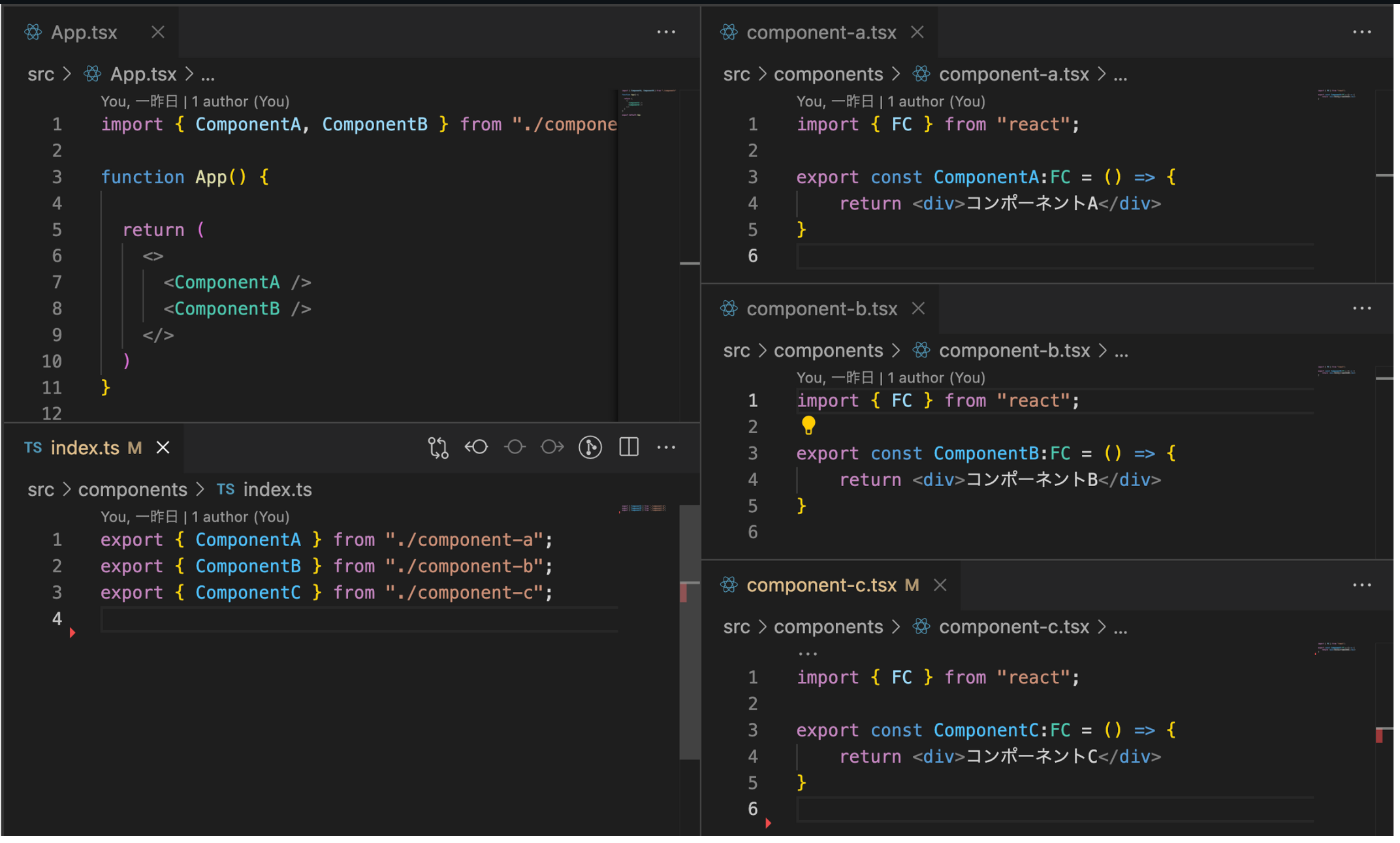
Task: Click "function App()" declaration text
Action: click(x=173, y=177)
